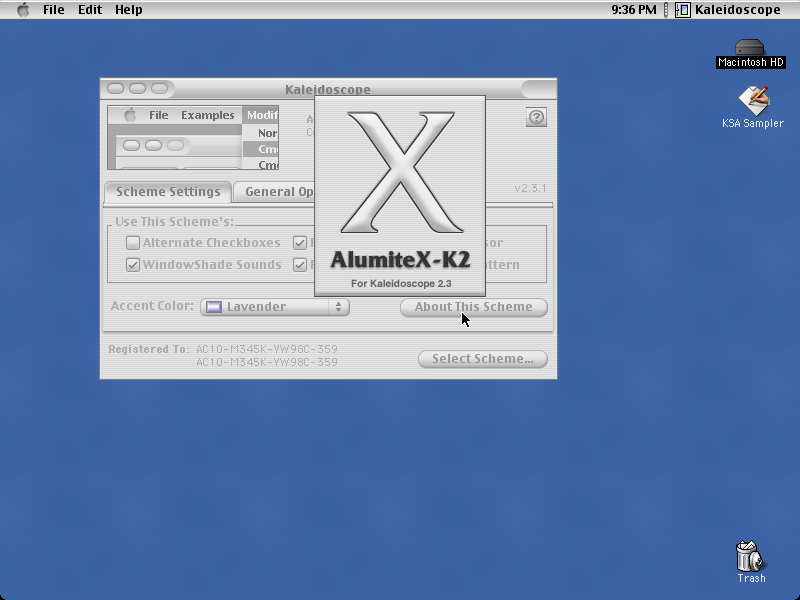The width and height of the screenshot is (800, 600).
Task: Click the second registration code line
Action: tap(267, 362)
